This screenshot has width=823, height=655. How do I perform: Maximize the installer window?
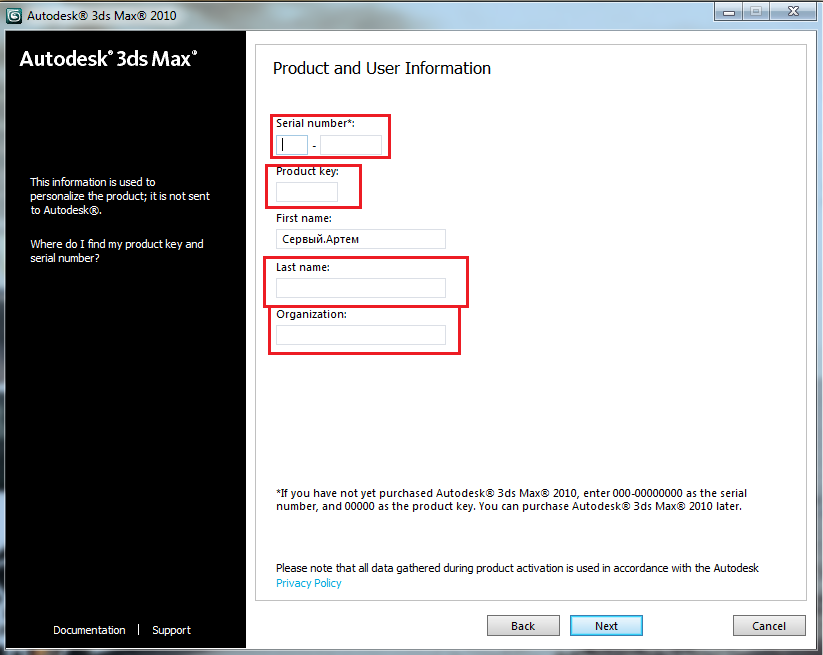tap(757, 12)
